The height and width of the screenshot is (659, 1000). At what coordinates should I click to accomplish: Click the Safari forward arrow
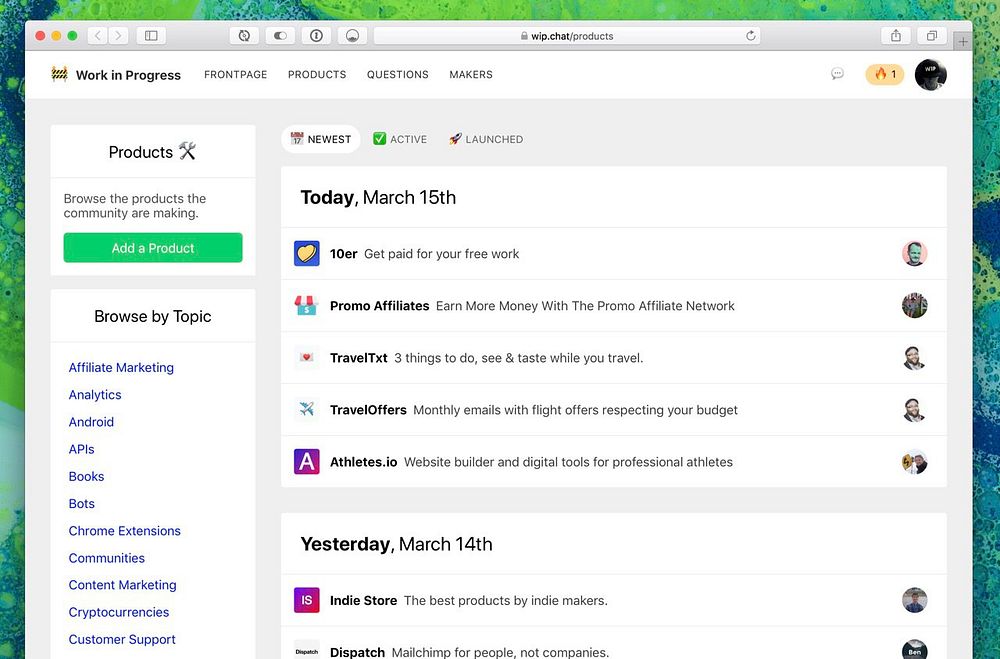[119, 36]
